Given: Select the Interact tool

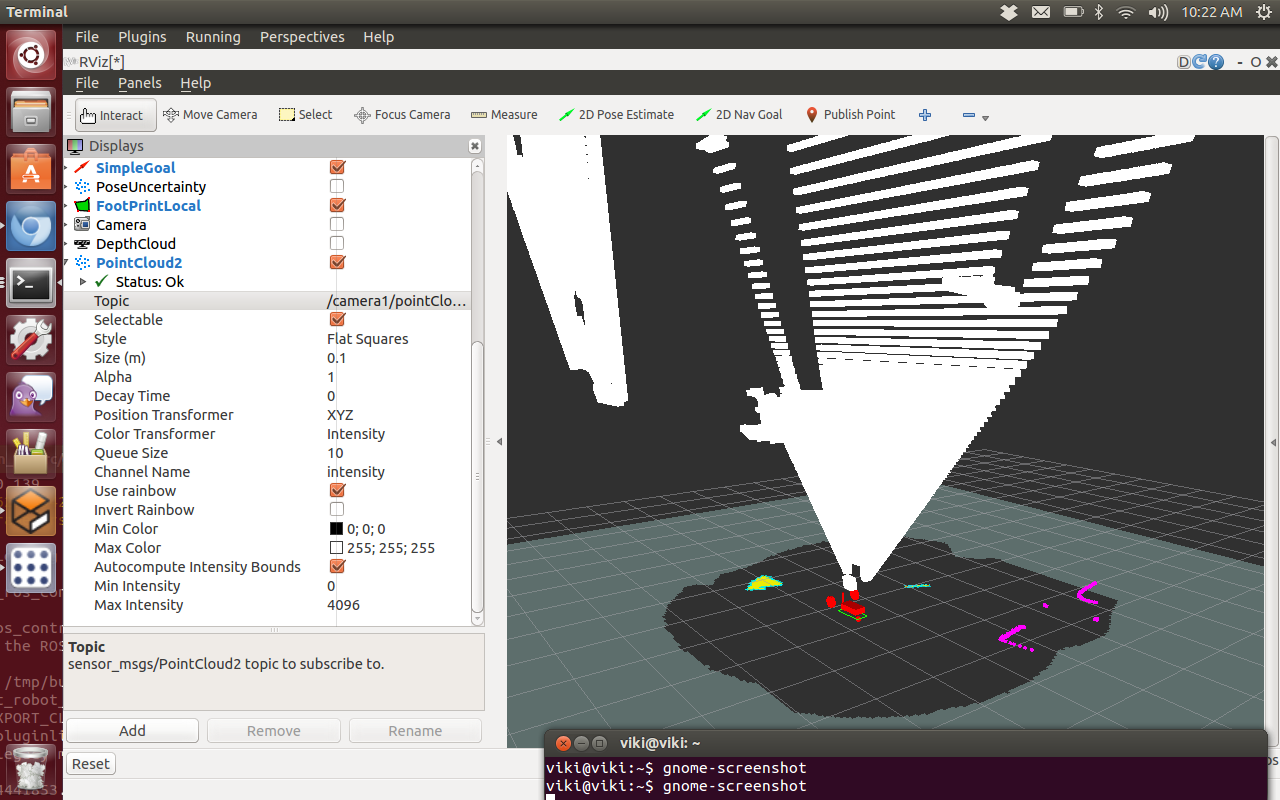Looking at the screenshot, I should 116,115.
